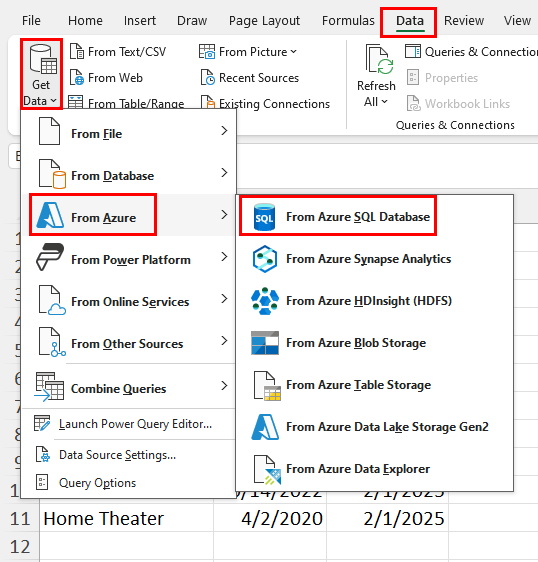Switch to the Review tab

point(464,21)
